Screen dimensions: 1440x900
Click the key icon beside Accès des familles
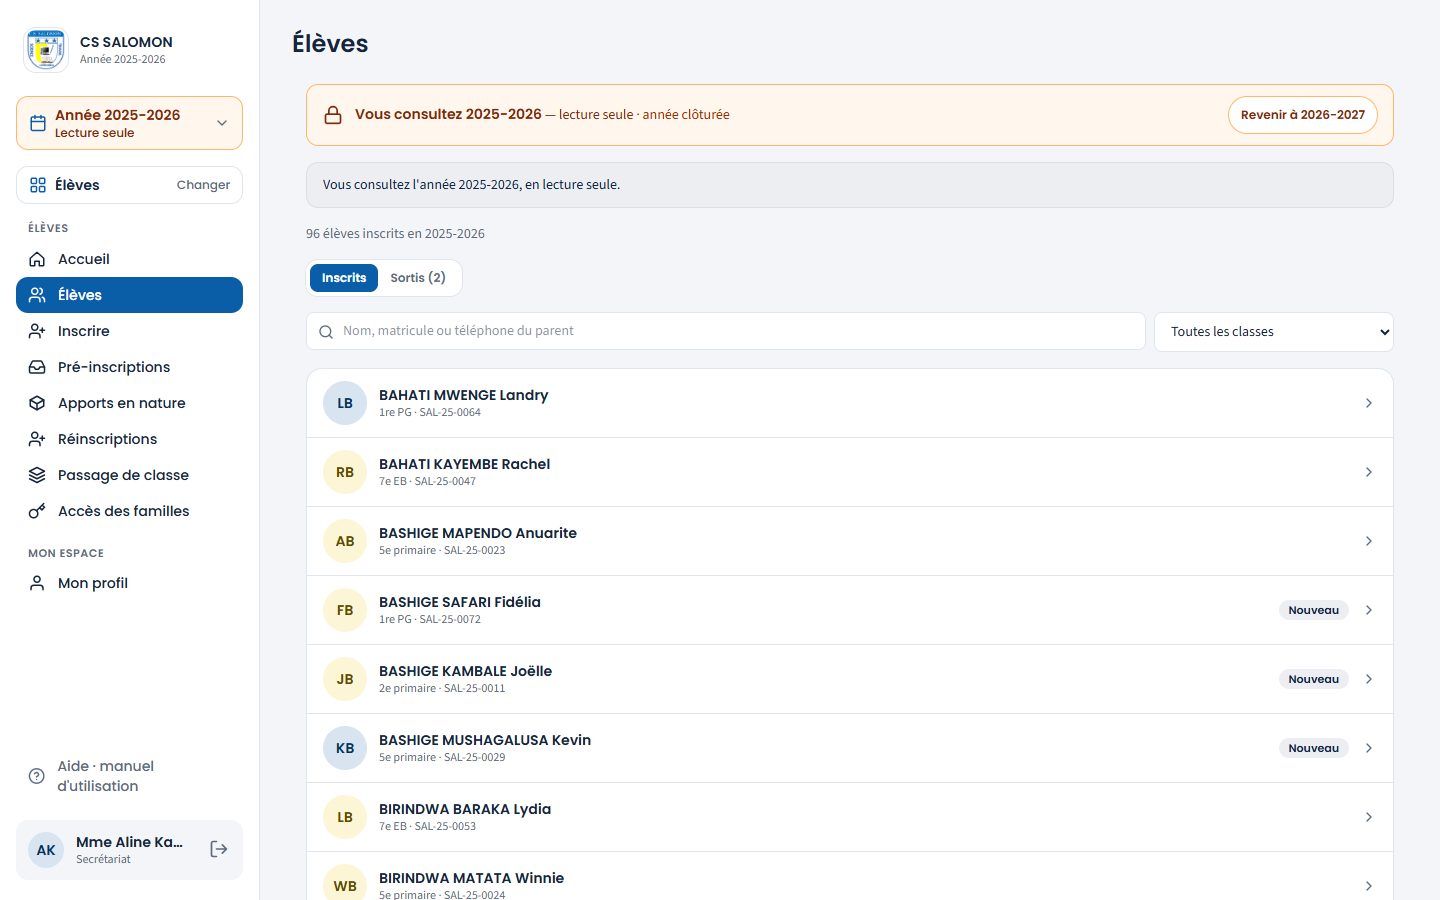click(x=37, y=511)
